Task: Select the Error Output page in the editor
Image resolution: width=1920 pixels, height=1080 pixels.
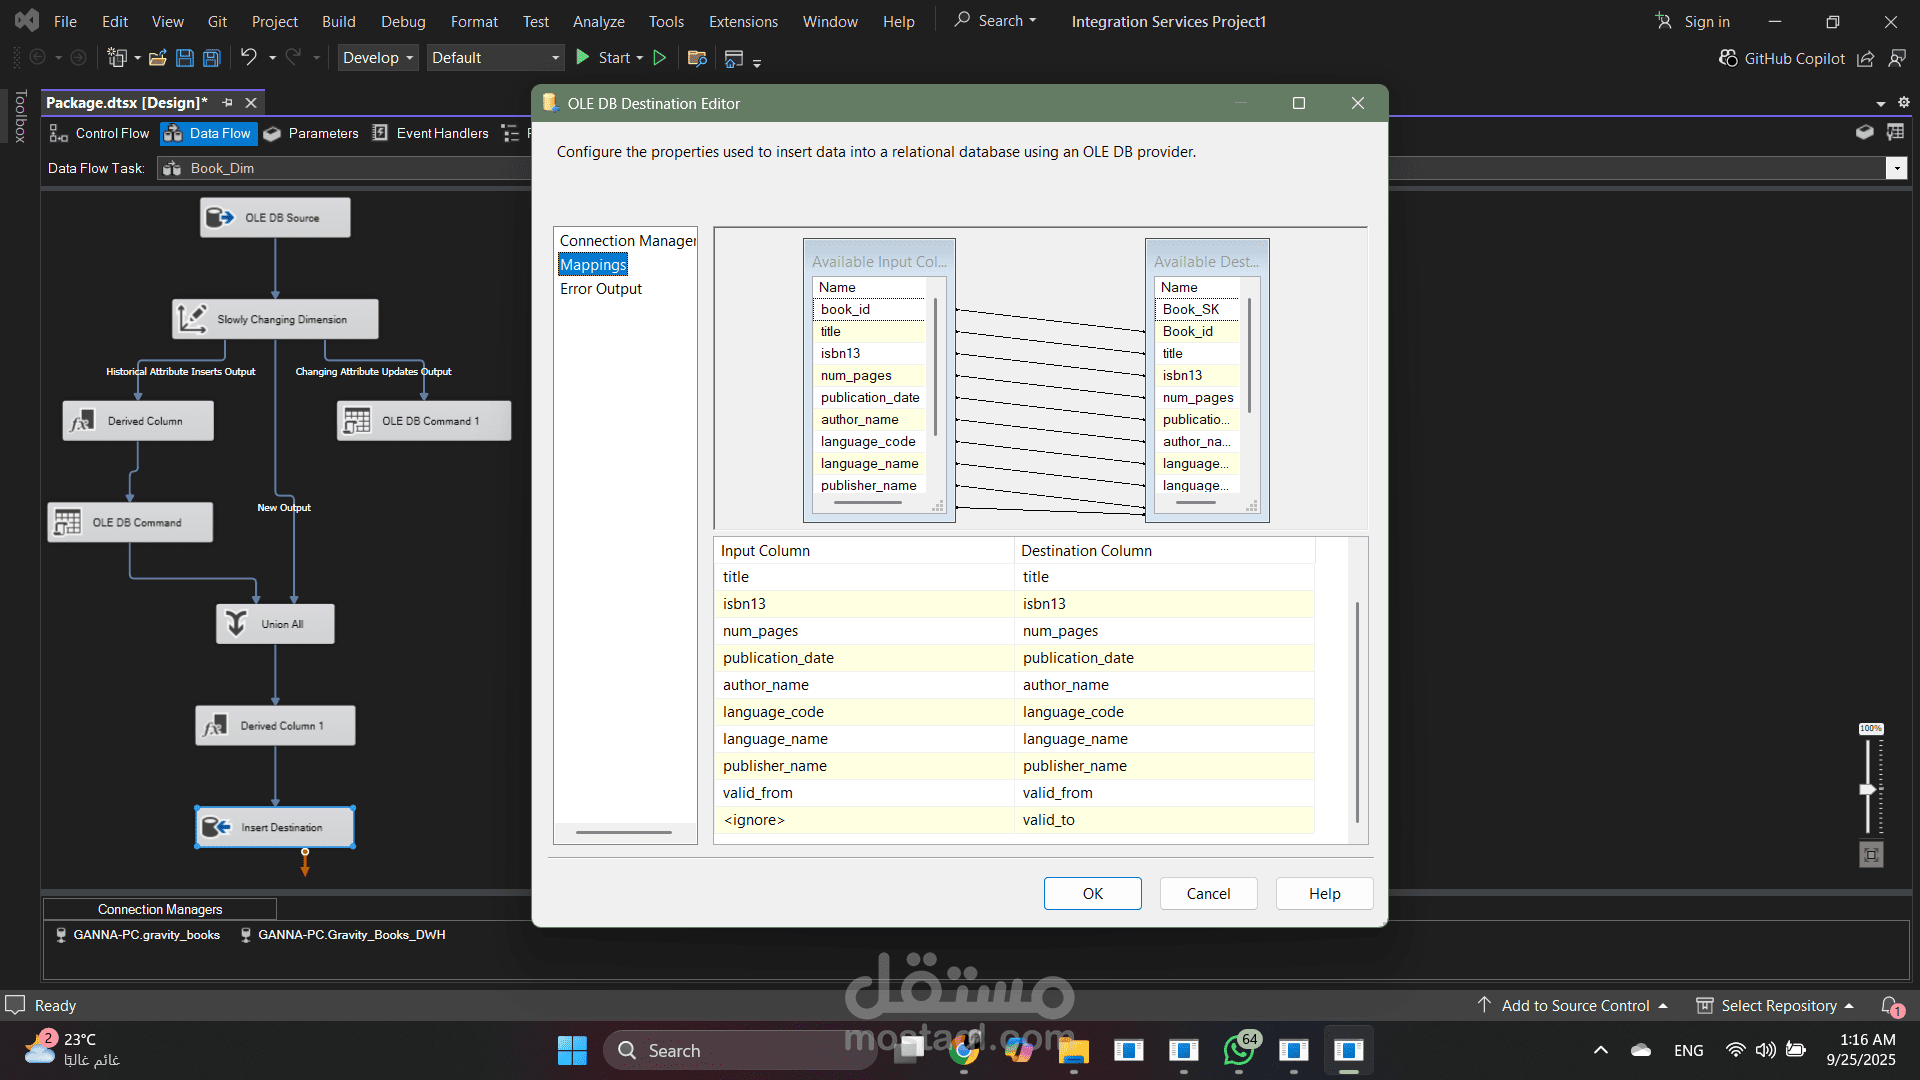Action: [x=600, y=289]
